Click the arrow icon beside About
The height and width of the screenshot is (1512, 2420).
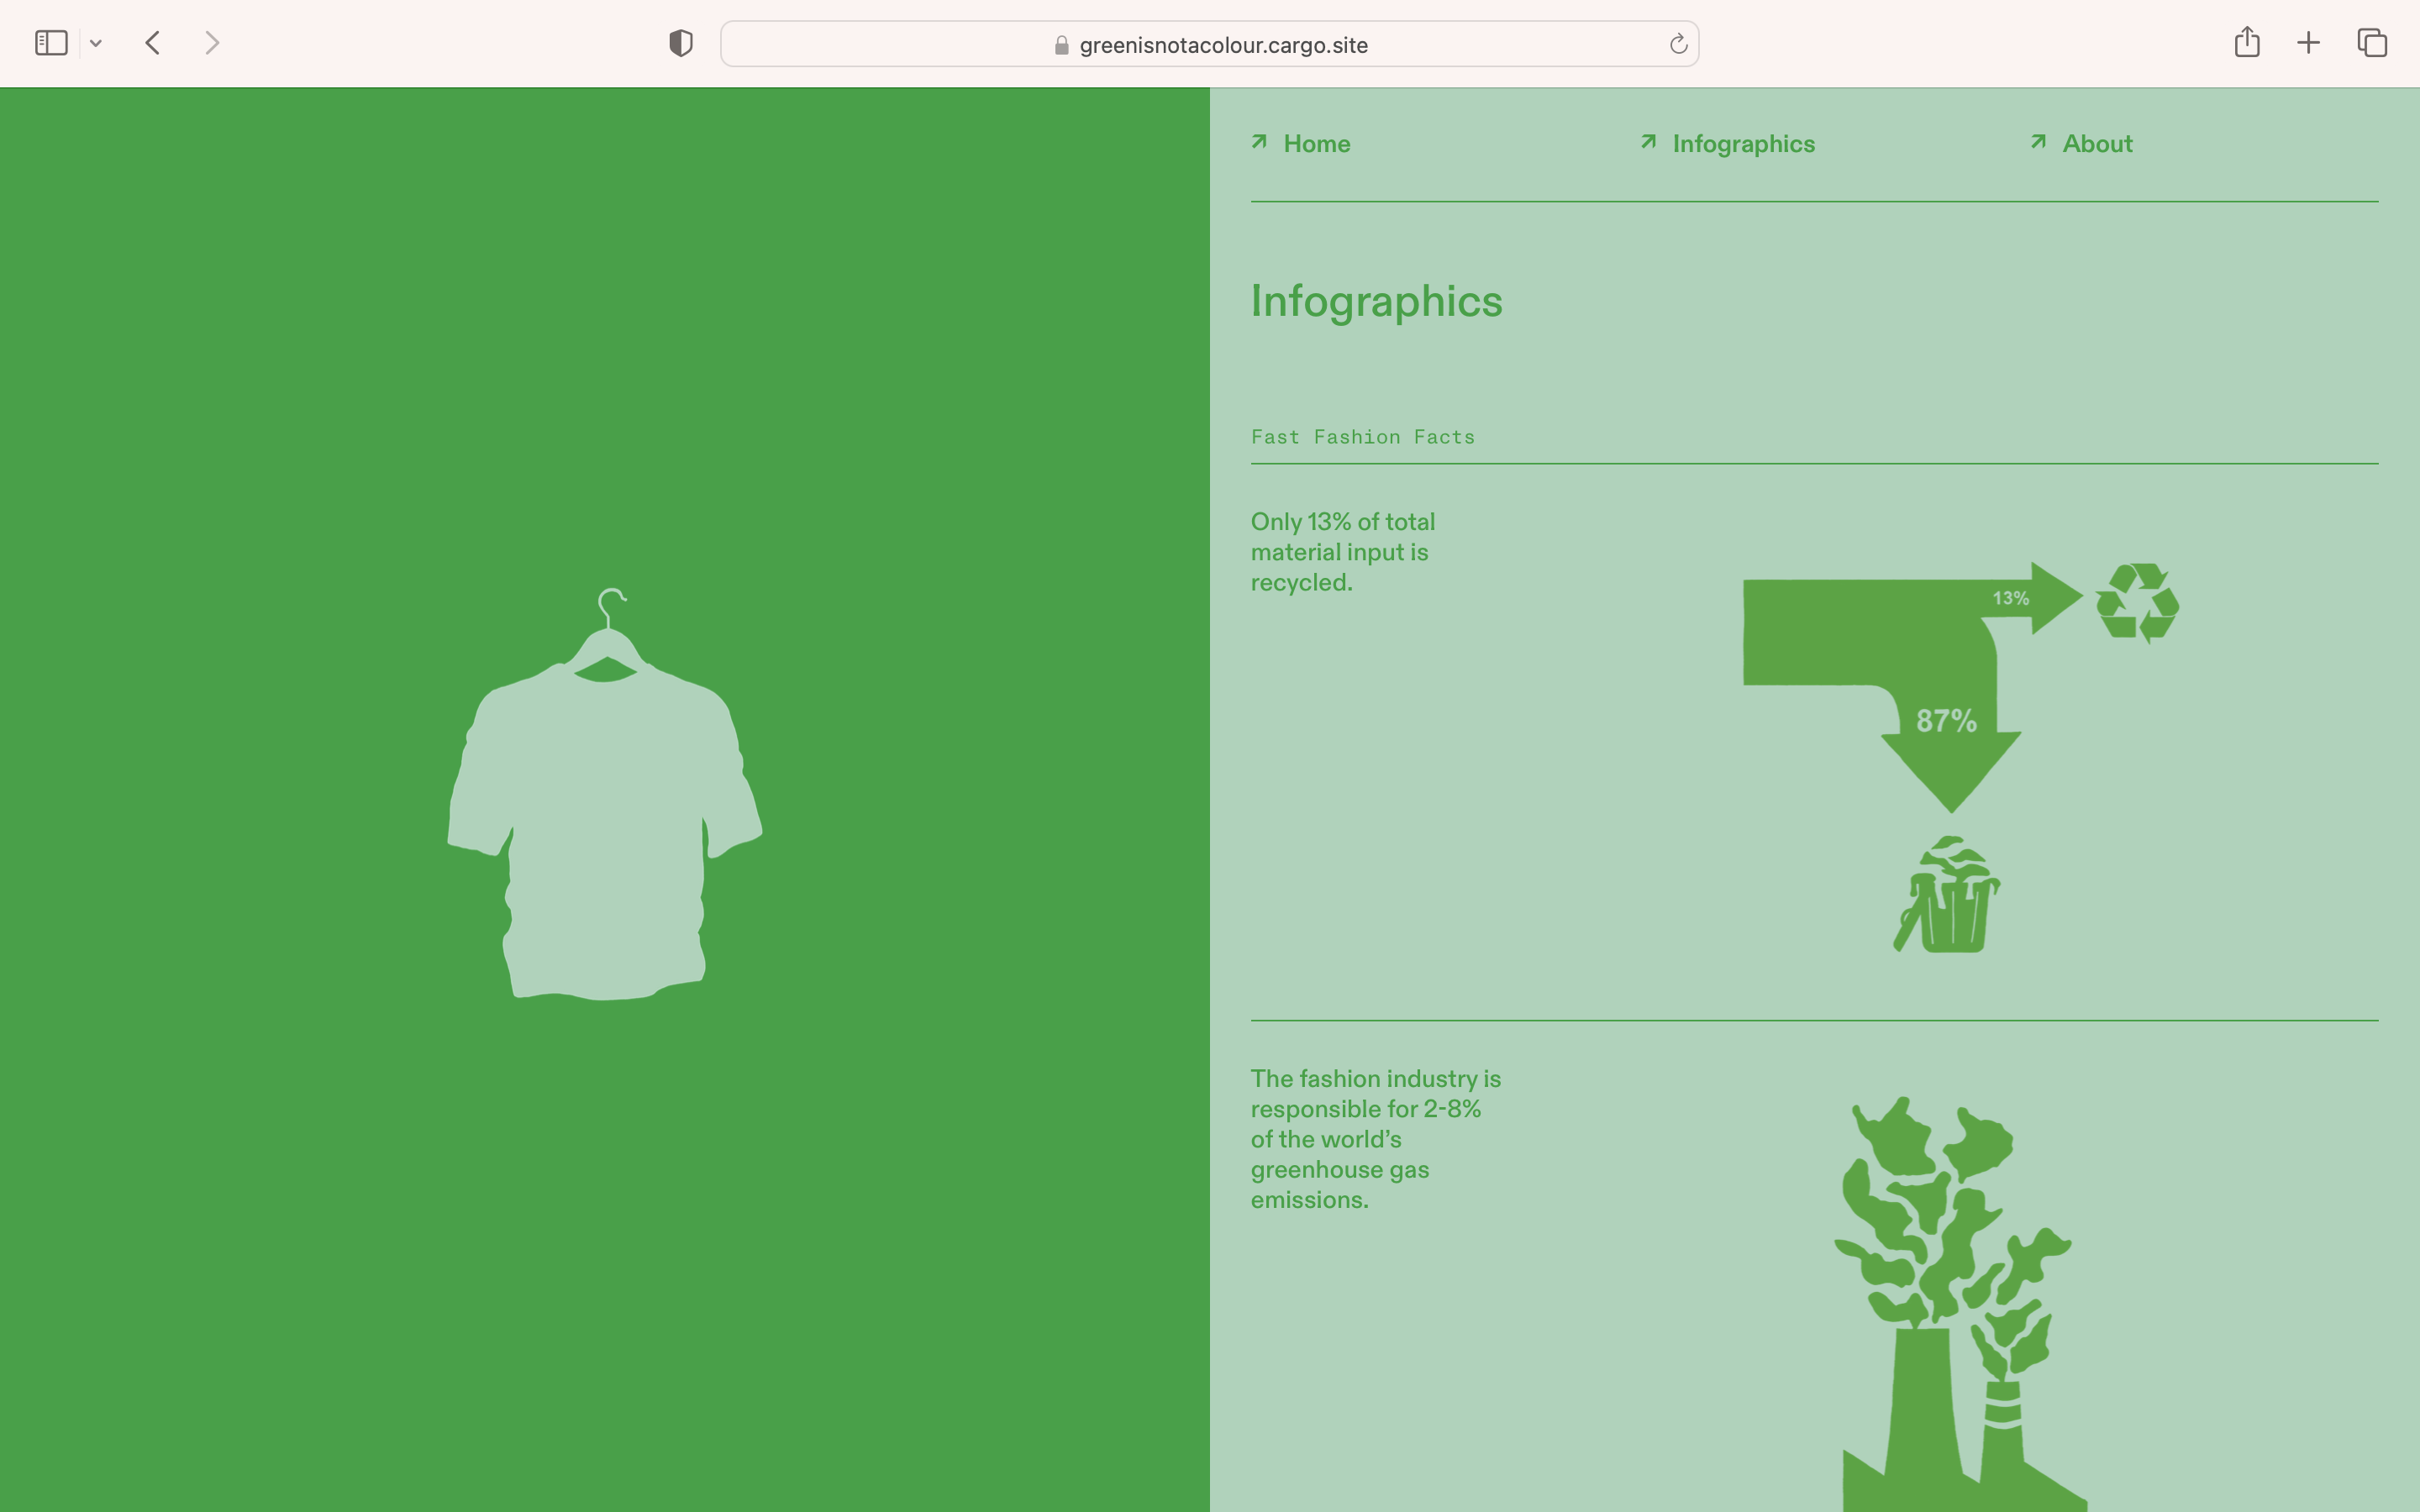coord(2038,142)
